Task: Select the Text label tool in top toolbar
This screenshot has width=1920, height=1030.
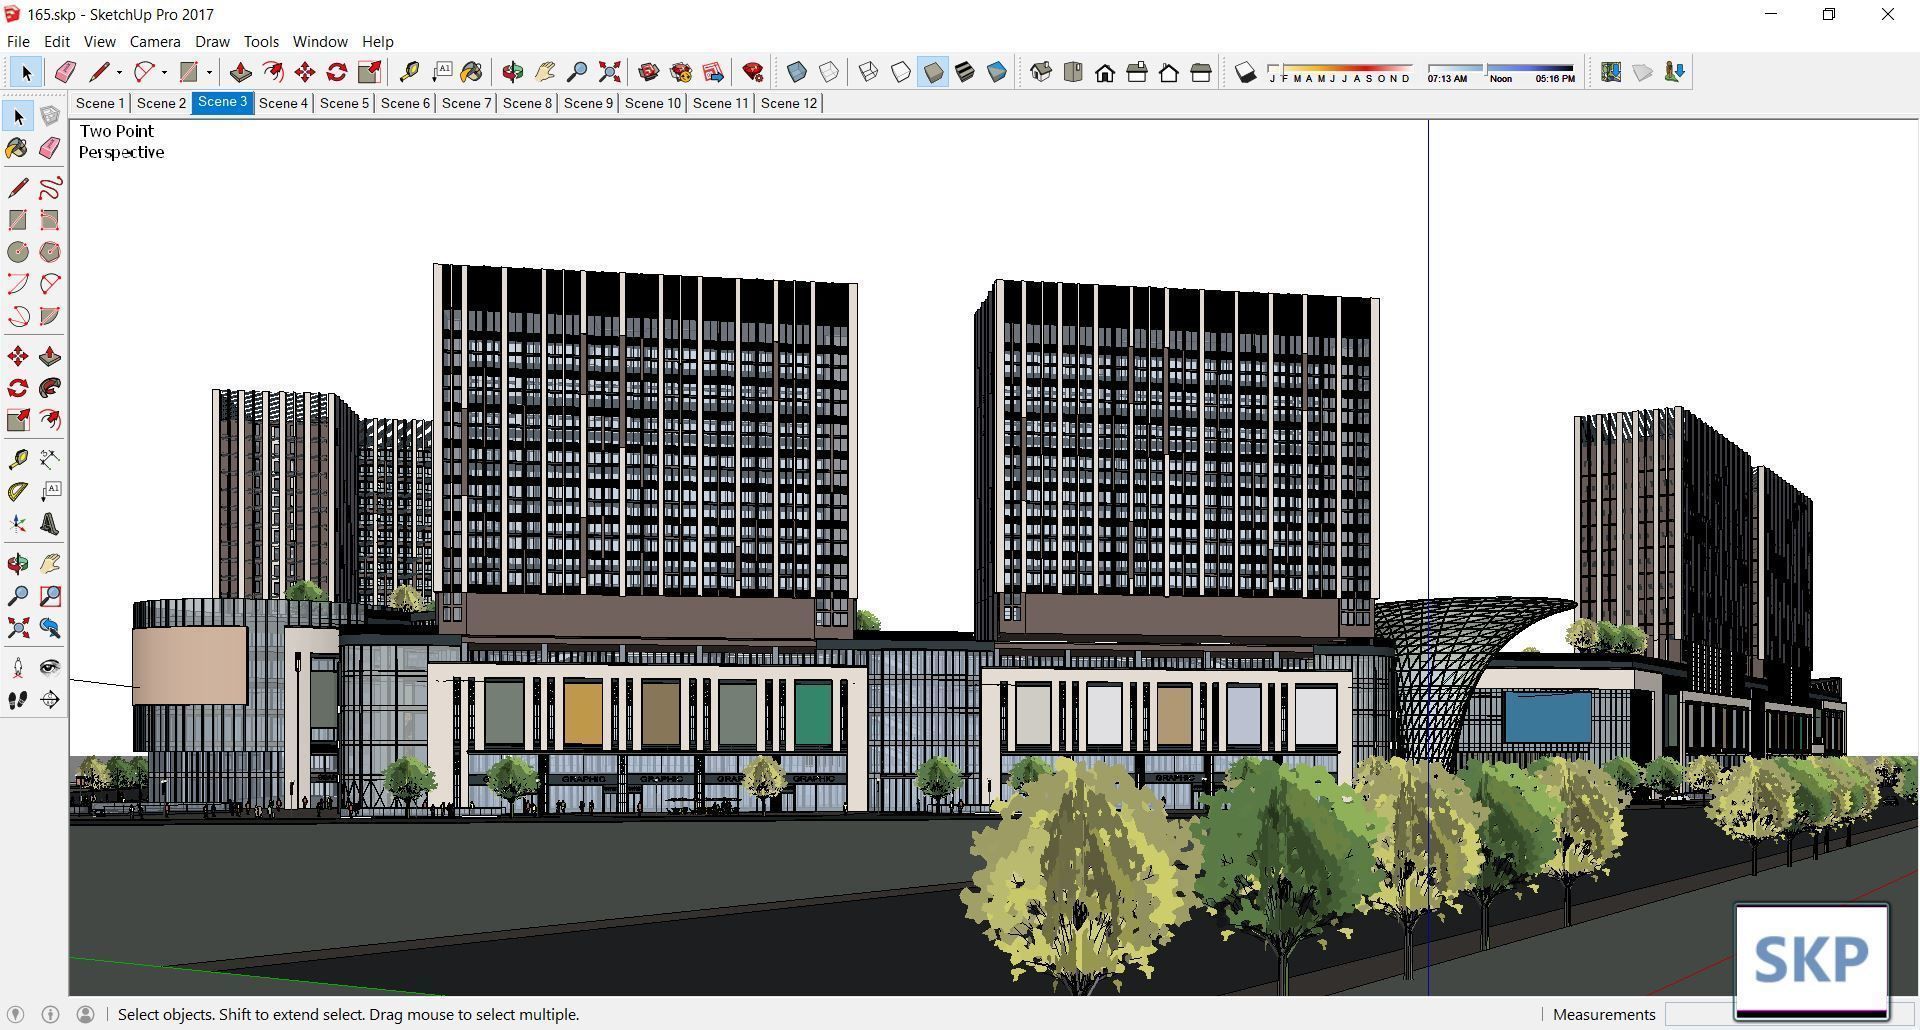Action: point(441,72)
